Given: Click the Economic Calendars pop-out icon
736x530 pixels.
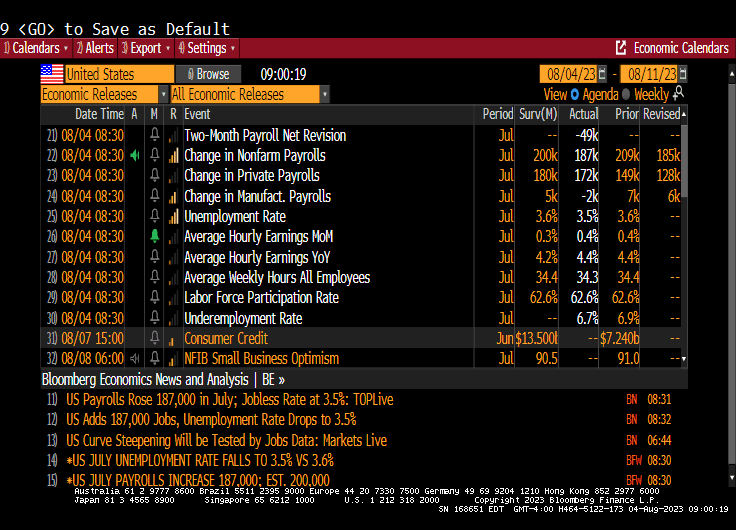Looking at the screenshot, I should (x=621, y=48).
